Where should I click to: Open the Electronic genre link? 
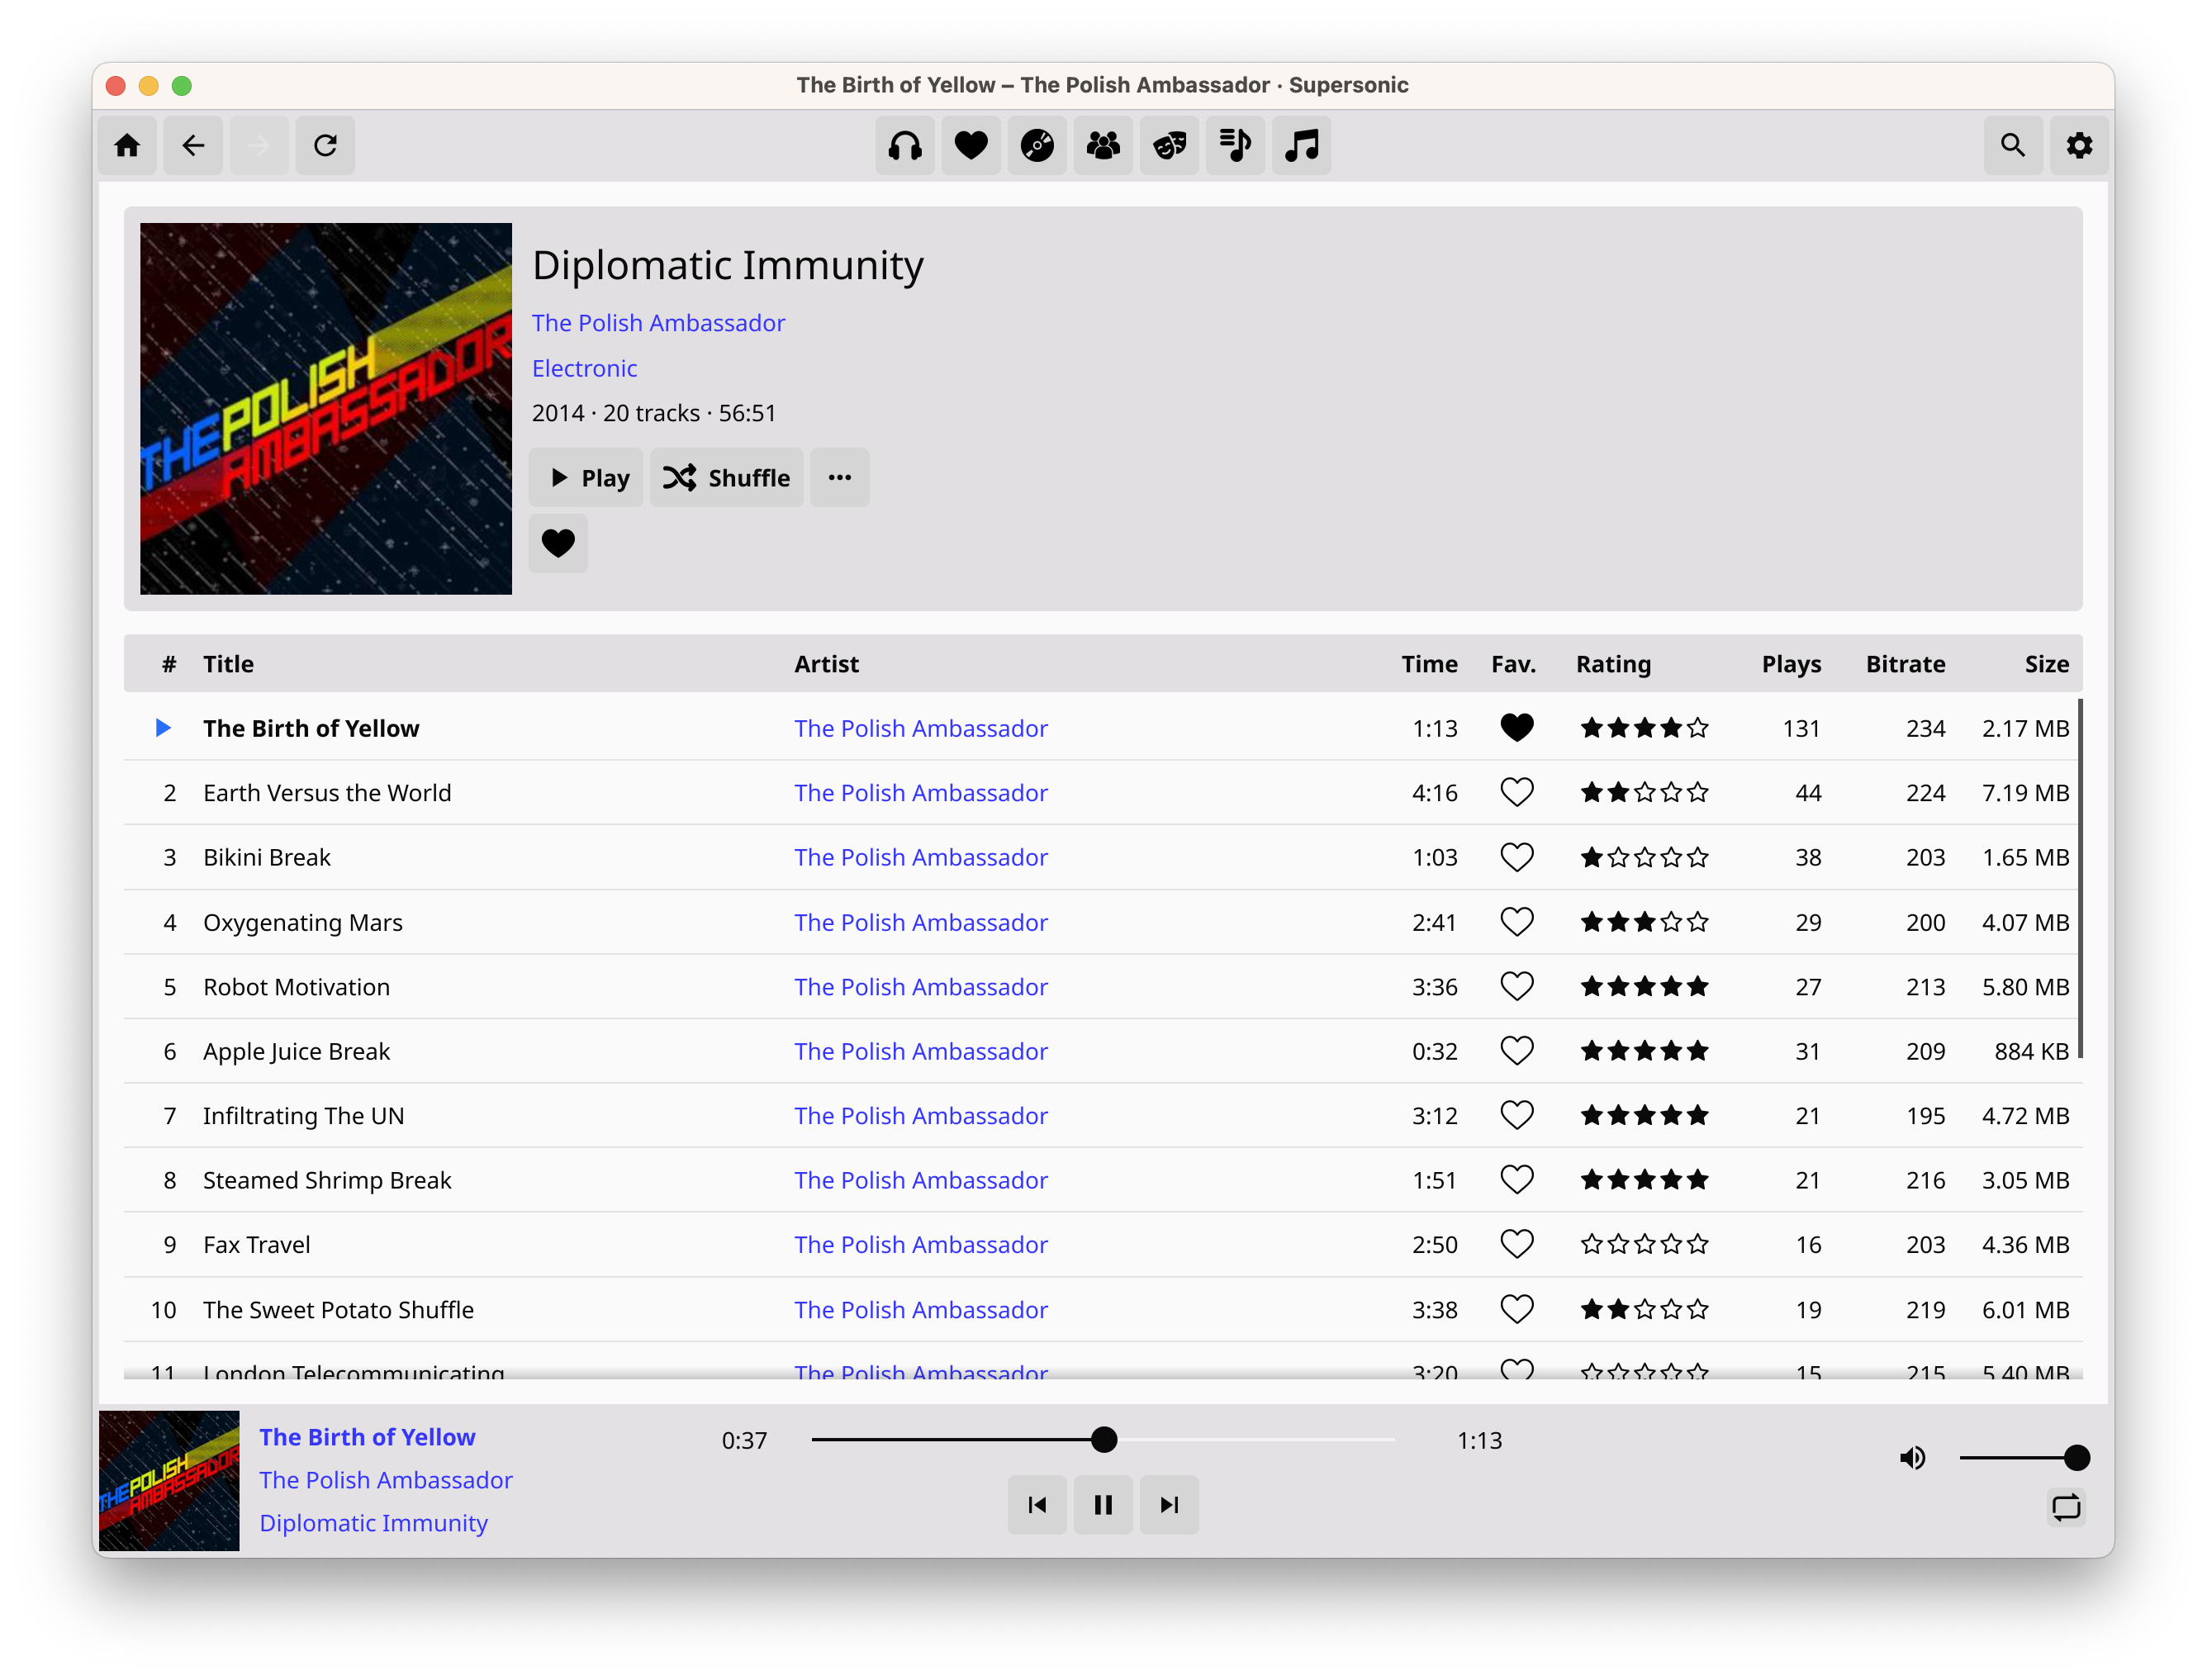[584, 368]
